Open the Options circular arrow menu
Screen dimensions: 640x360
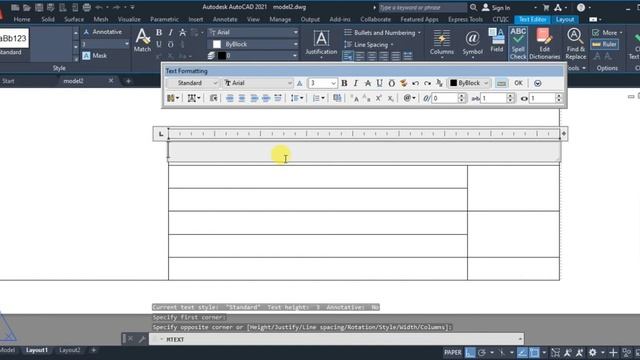pyautogui.click(x=538, y=83)
